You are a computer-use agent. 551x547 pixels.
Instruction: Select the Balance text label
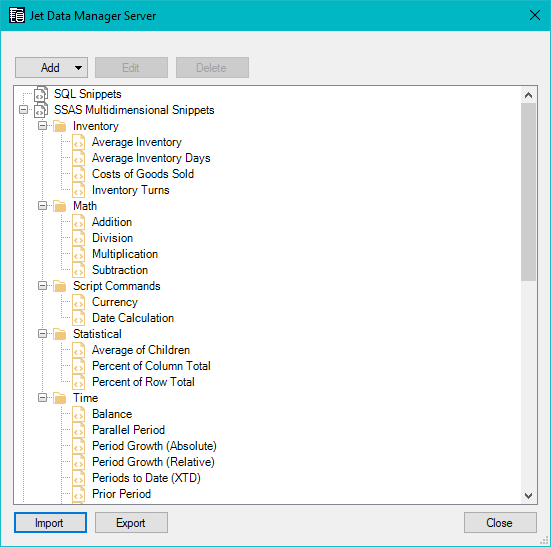point(112,414)
